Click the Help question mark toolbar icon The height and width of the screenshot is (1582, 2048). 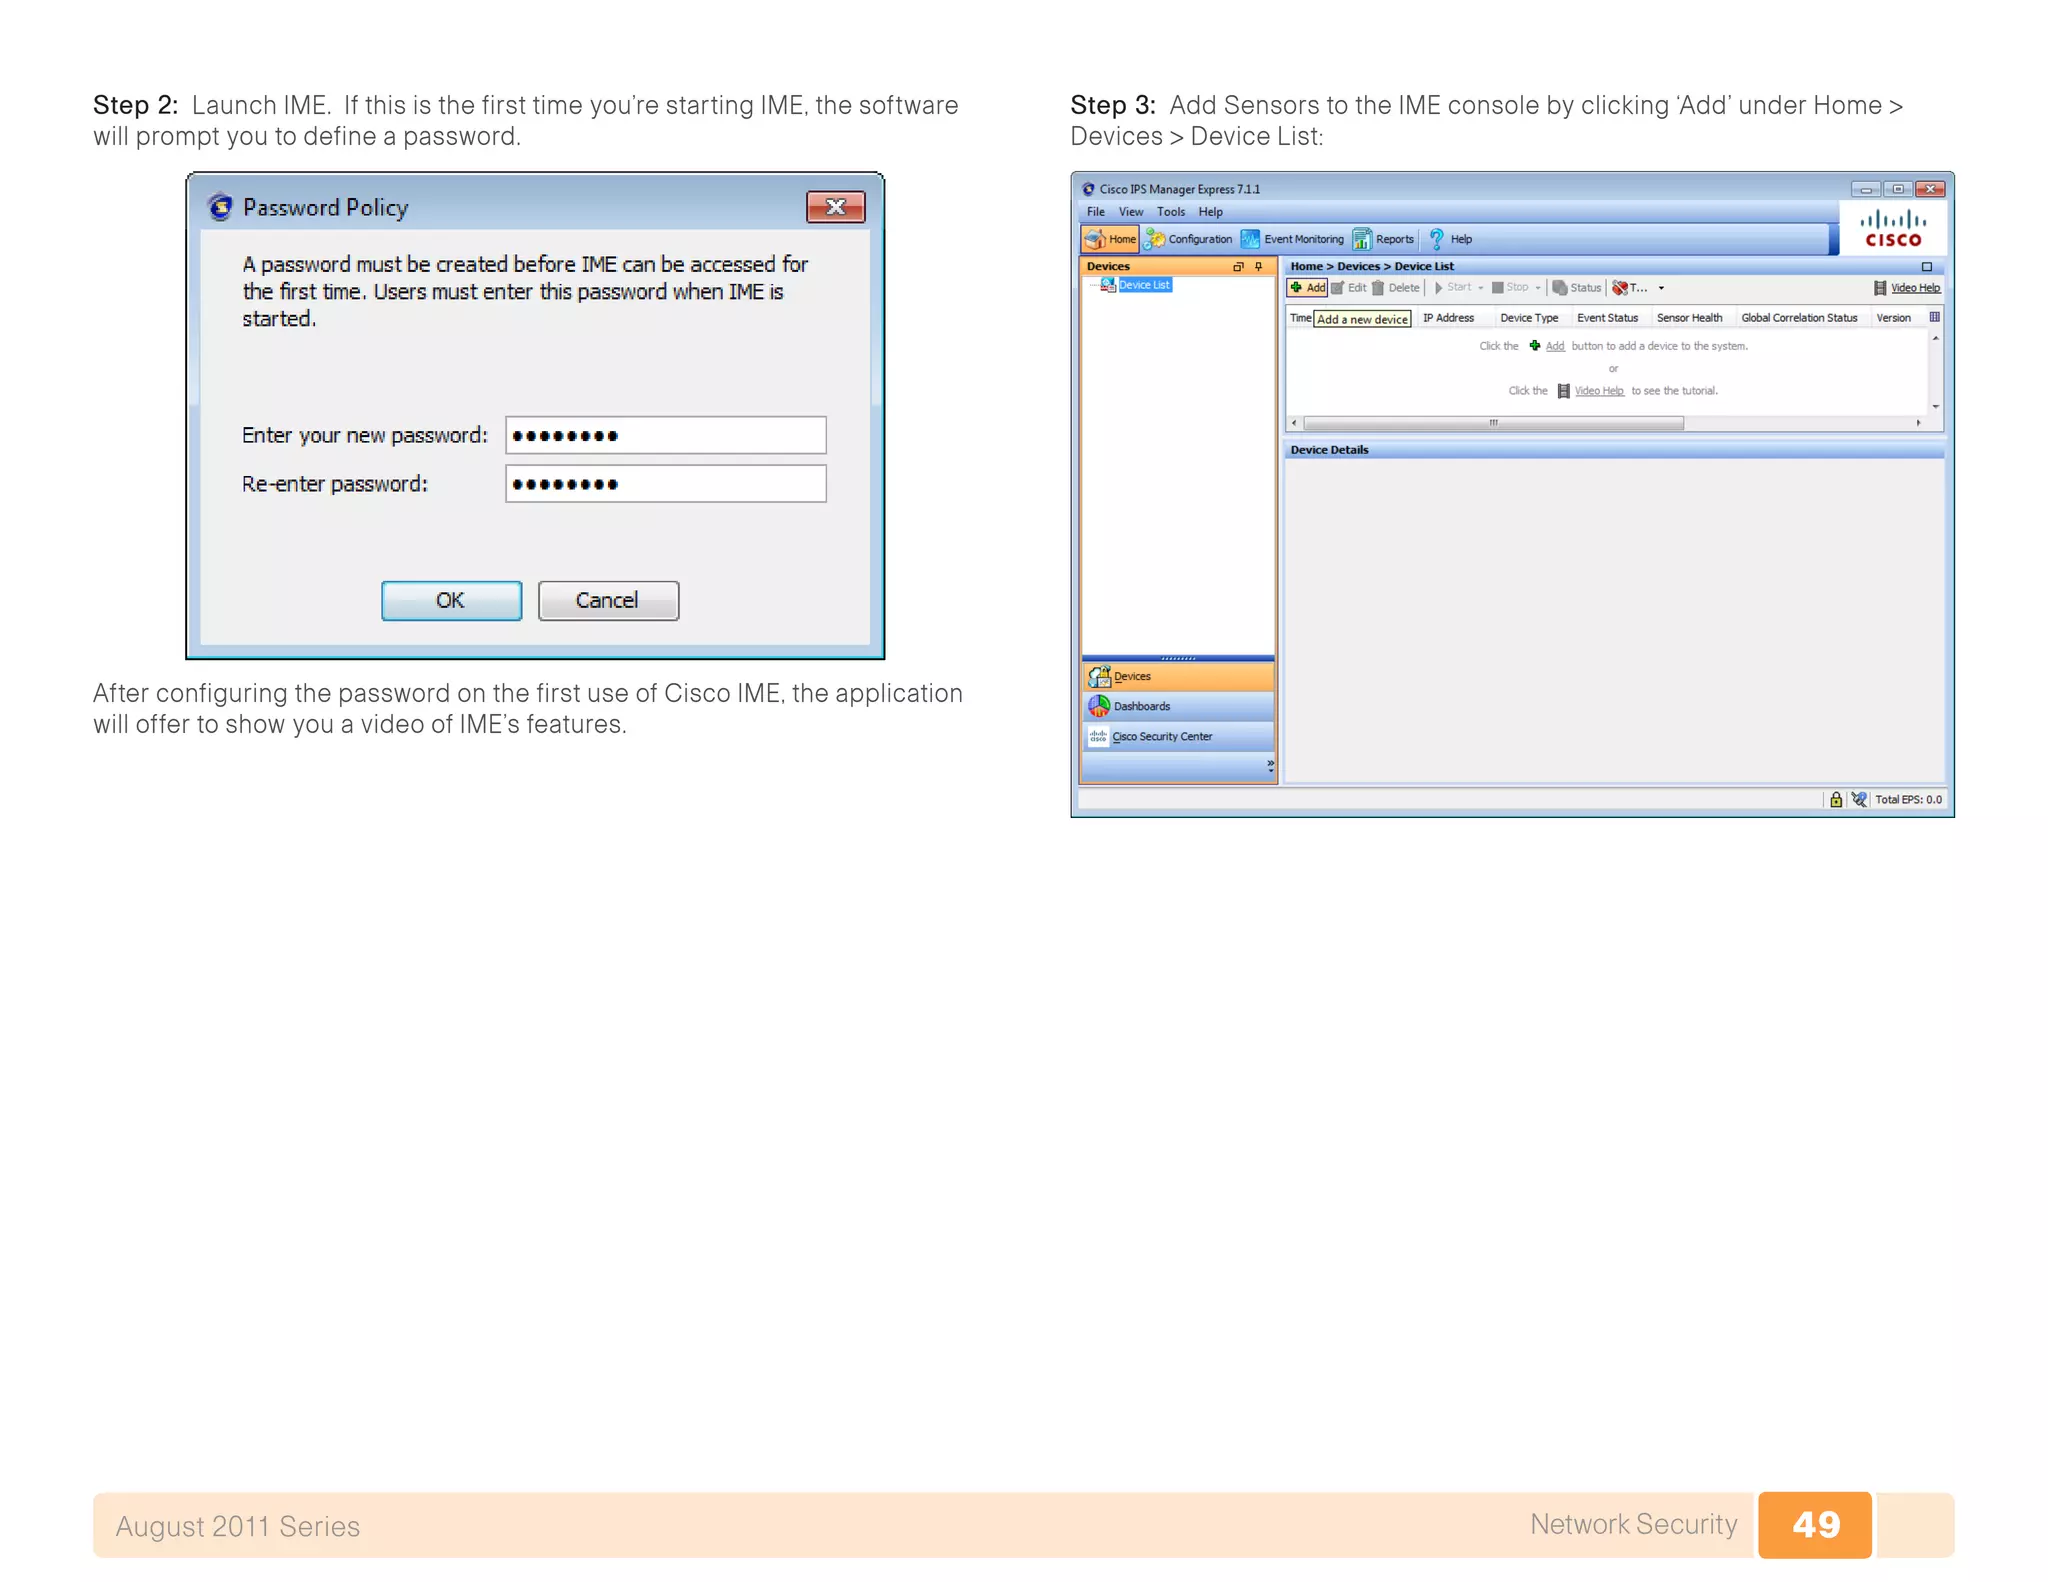[1437, 239]
